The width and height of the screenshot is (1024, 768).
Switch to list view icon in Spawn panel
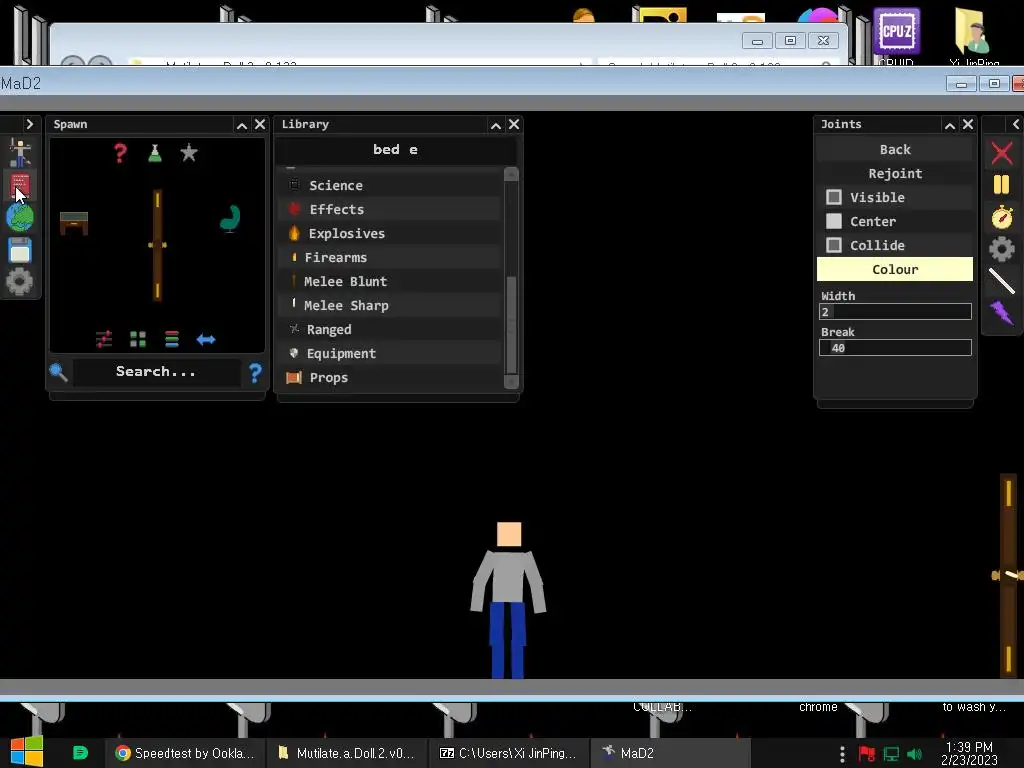coord(172,339)
